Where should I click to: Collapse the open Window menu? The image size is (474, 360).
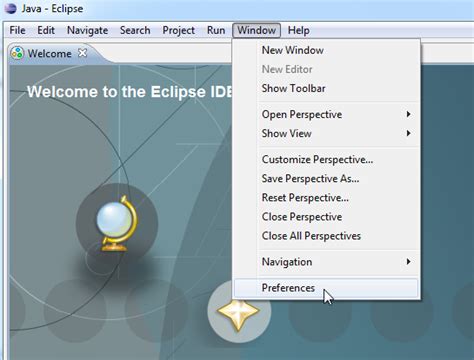[x=256, y=30]
